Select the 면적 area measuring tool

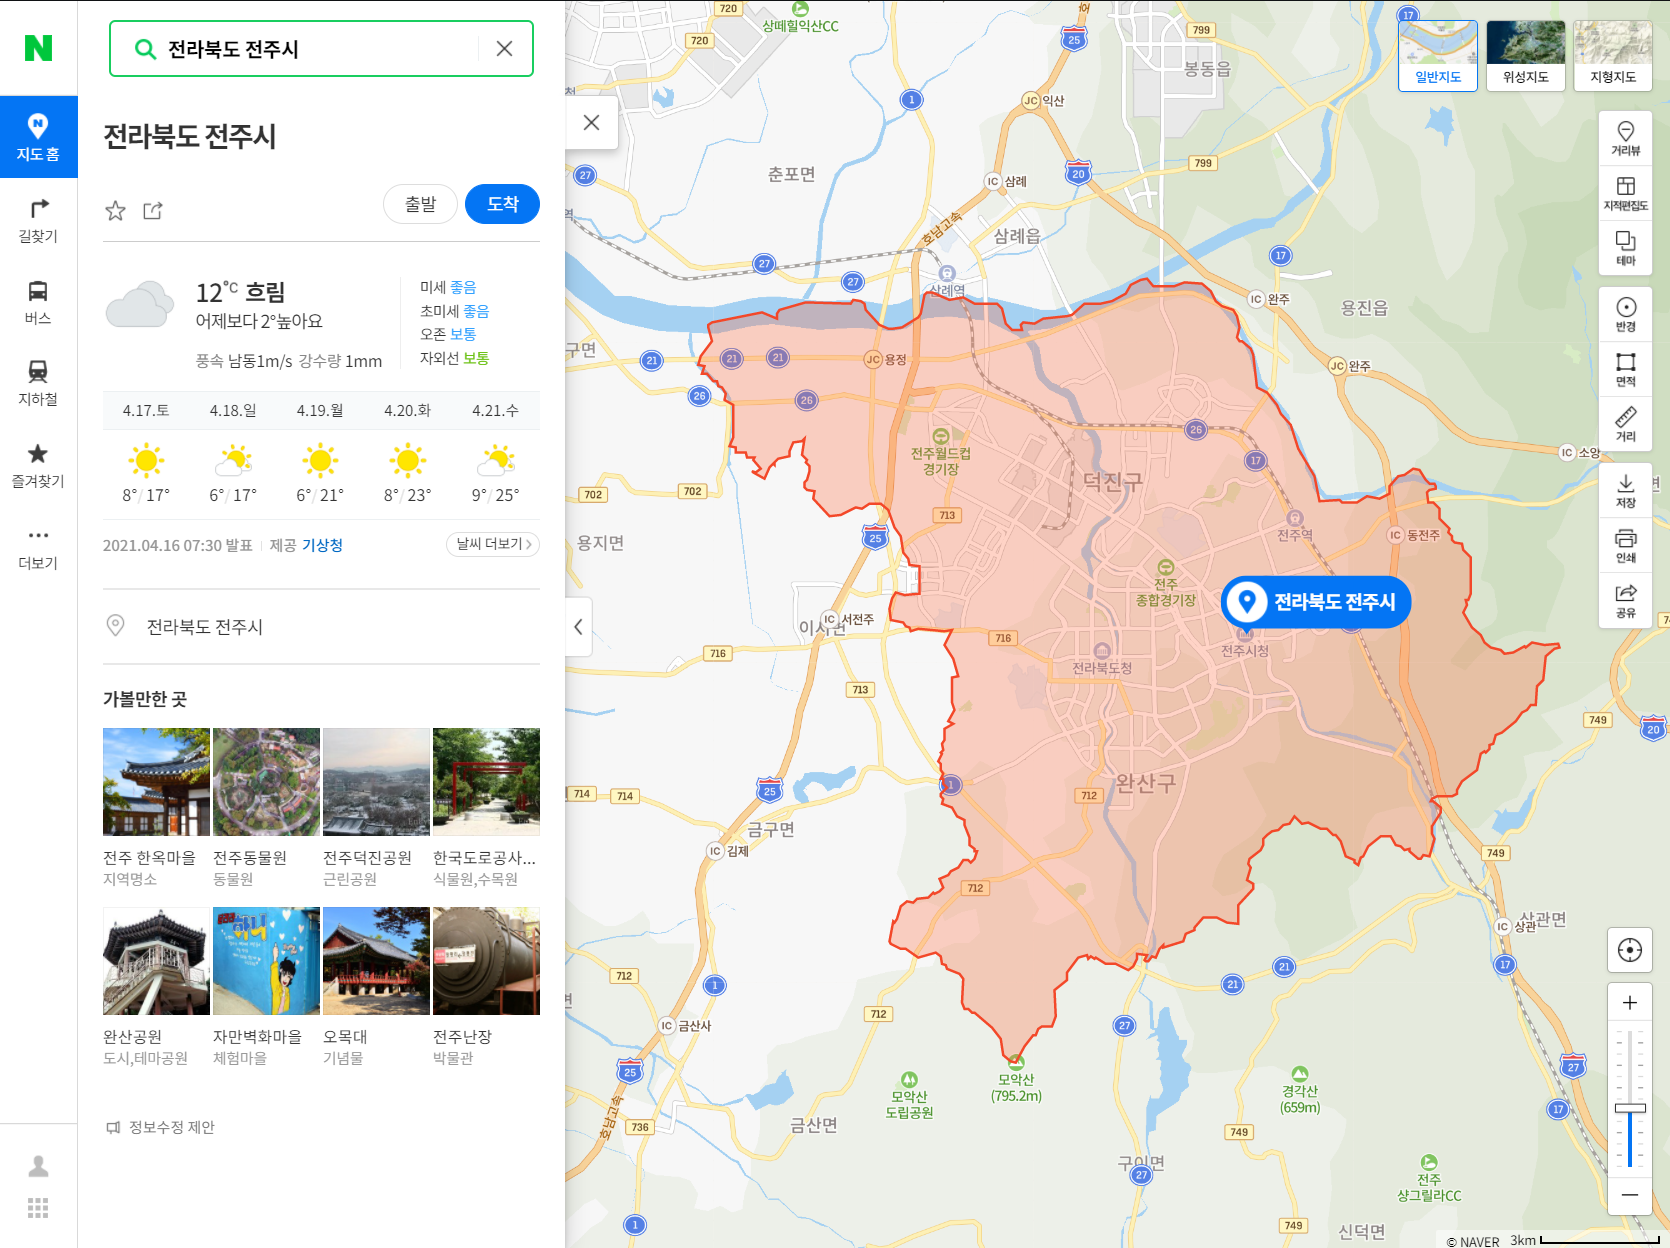pos(1626,370)
